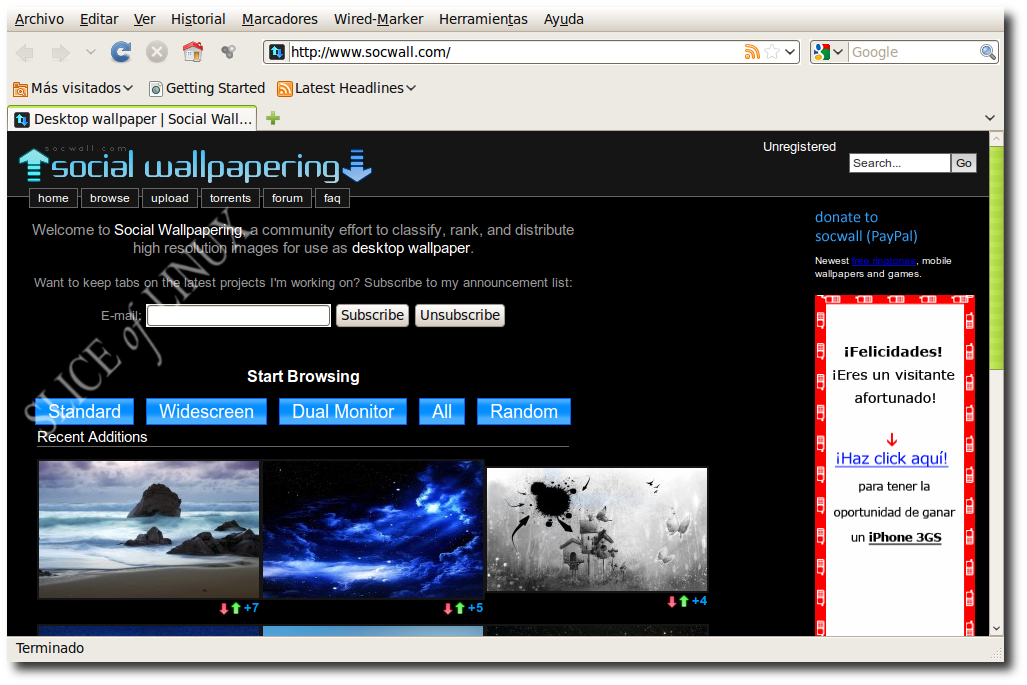Open the browser home page icon

(x=192, y=51)
